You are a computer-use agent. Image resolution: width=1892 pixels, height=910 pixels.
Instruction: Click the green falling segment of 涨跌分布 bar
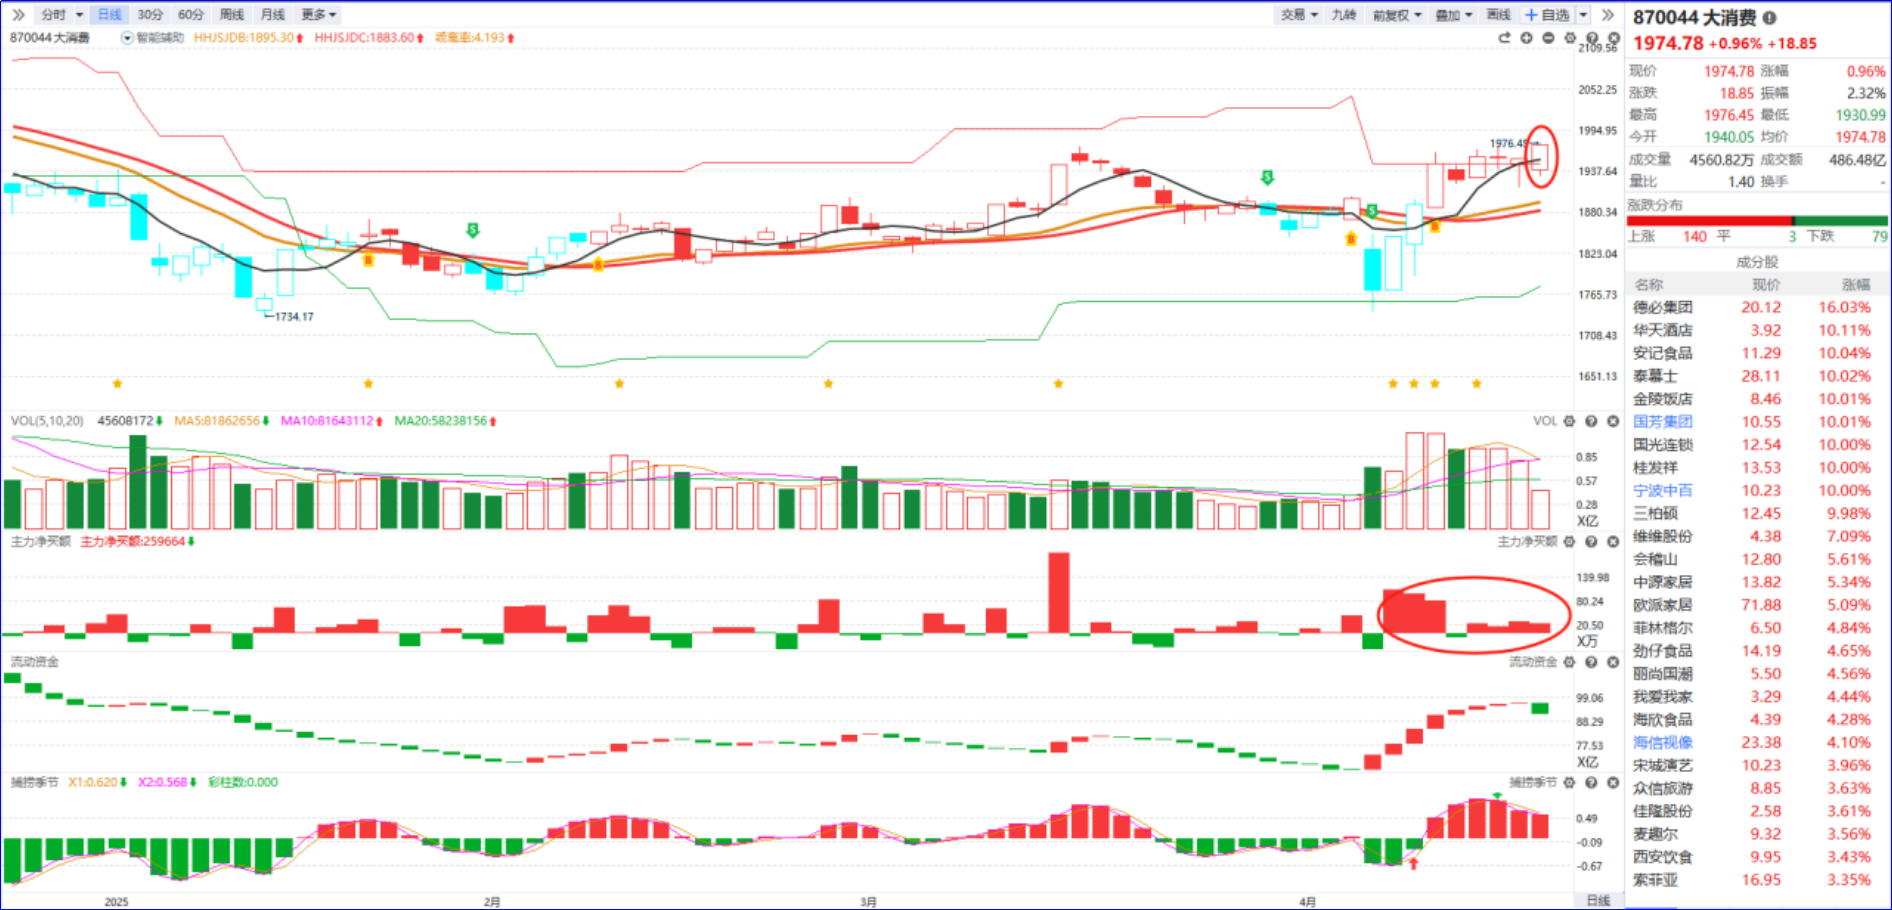pyautogui.click(x=1842, y=221)
